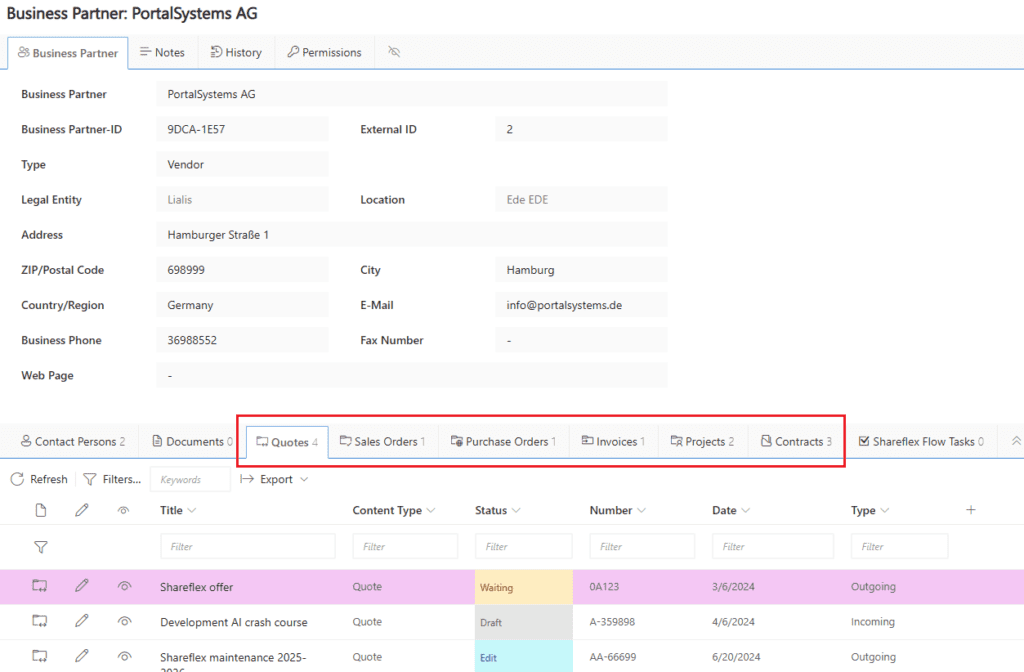Click quote number 0A123
This screenshot has width=1024, height=672.
point(604,586)
